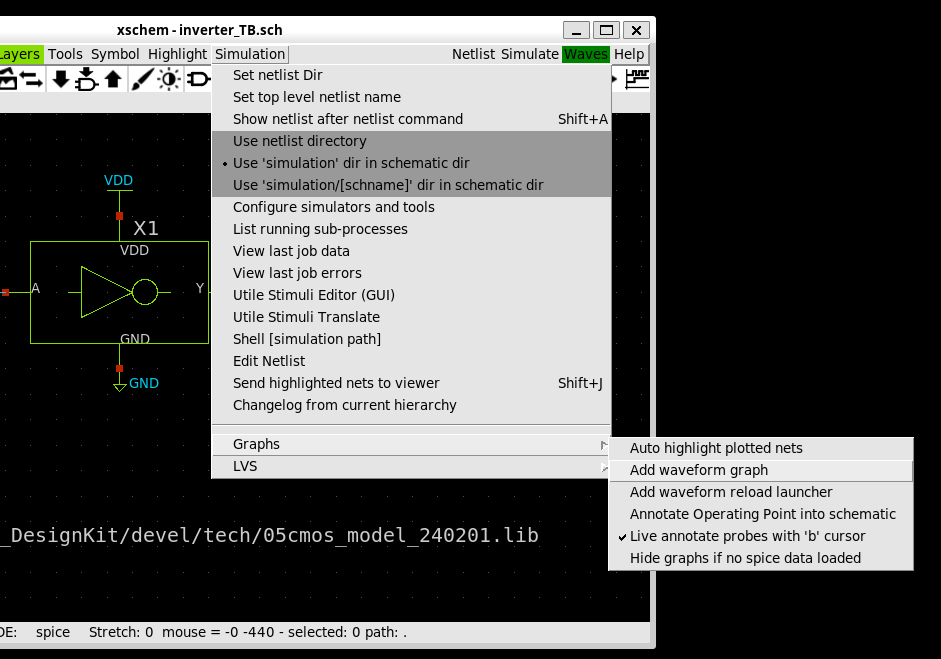Click the Netlist button

[474, 54]
